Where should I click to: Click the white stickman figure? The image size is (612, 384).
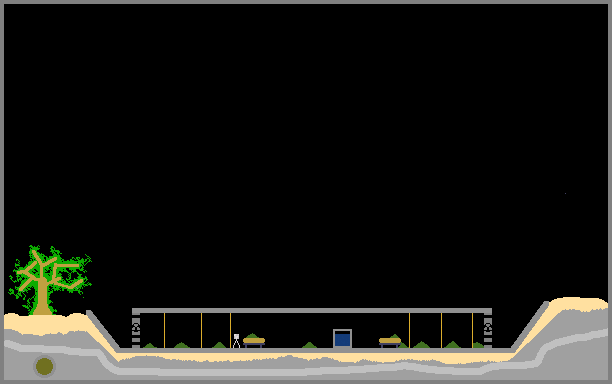coord(236,341)
